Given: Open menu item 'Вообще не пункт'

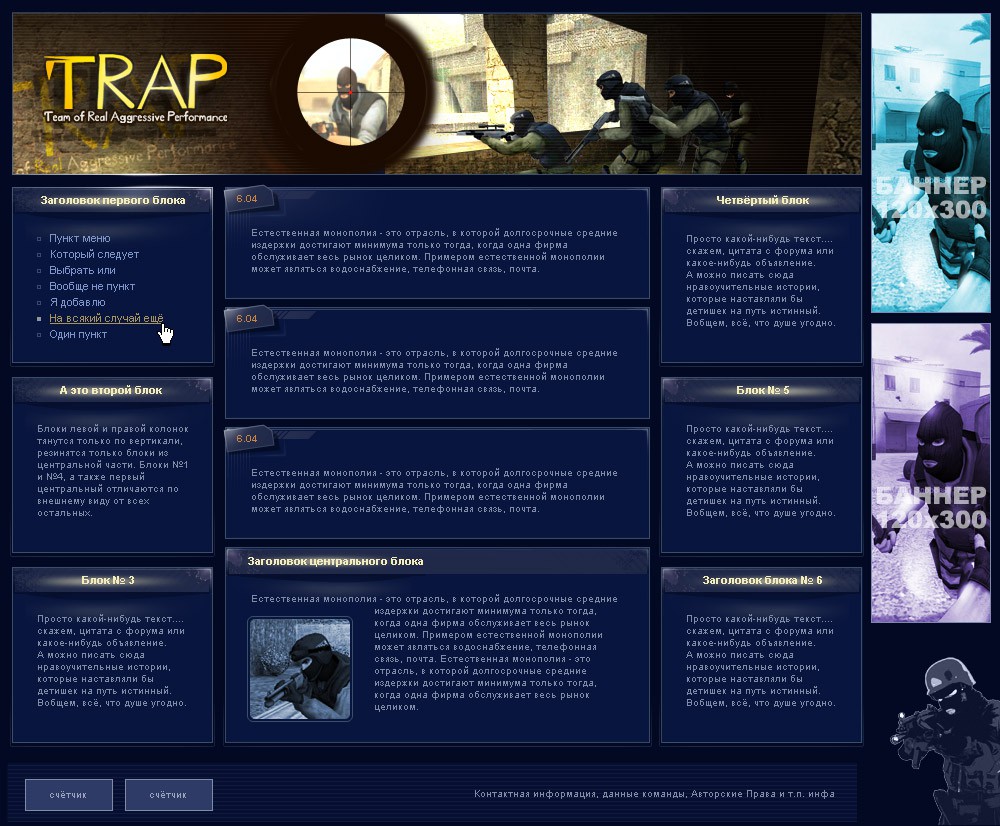Looking at the screenshot, I should (x=92, y=286).
